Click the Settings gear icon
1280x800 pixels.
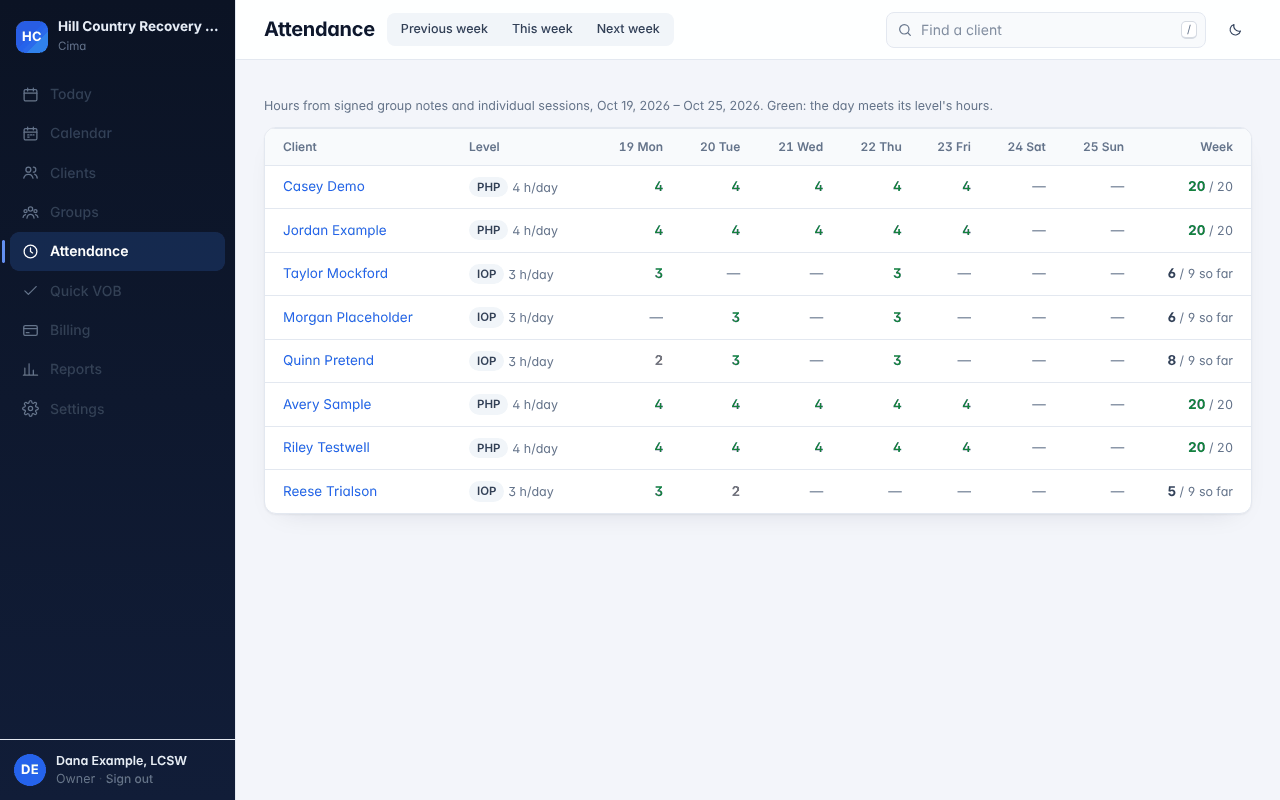[30, 409]
